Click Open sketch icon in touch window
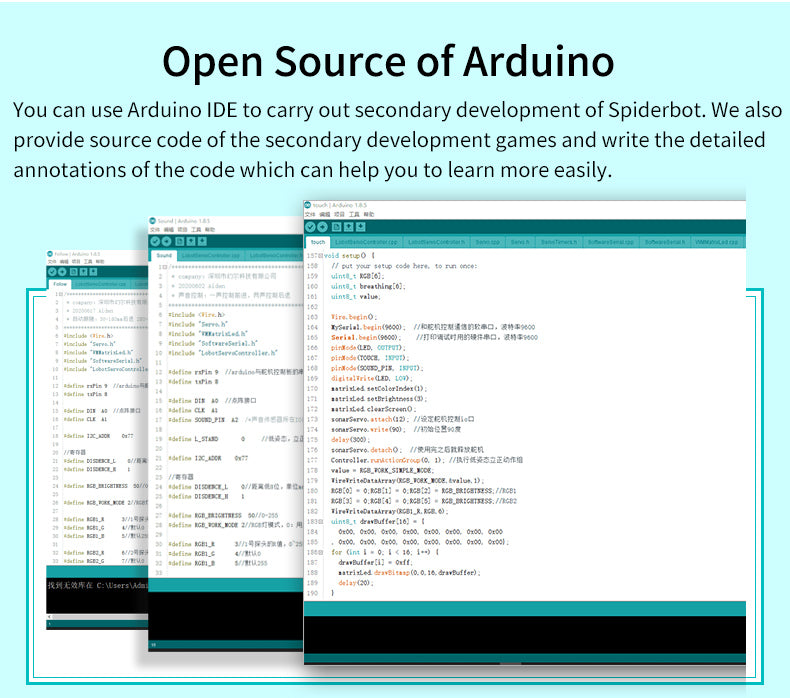790x698 pixels. click(349, 228)
